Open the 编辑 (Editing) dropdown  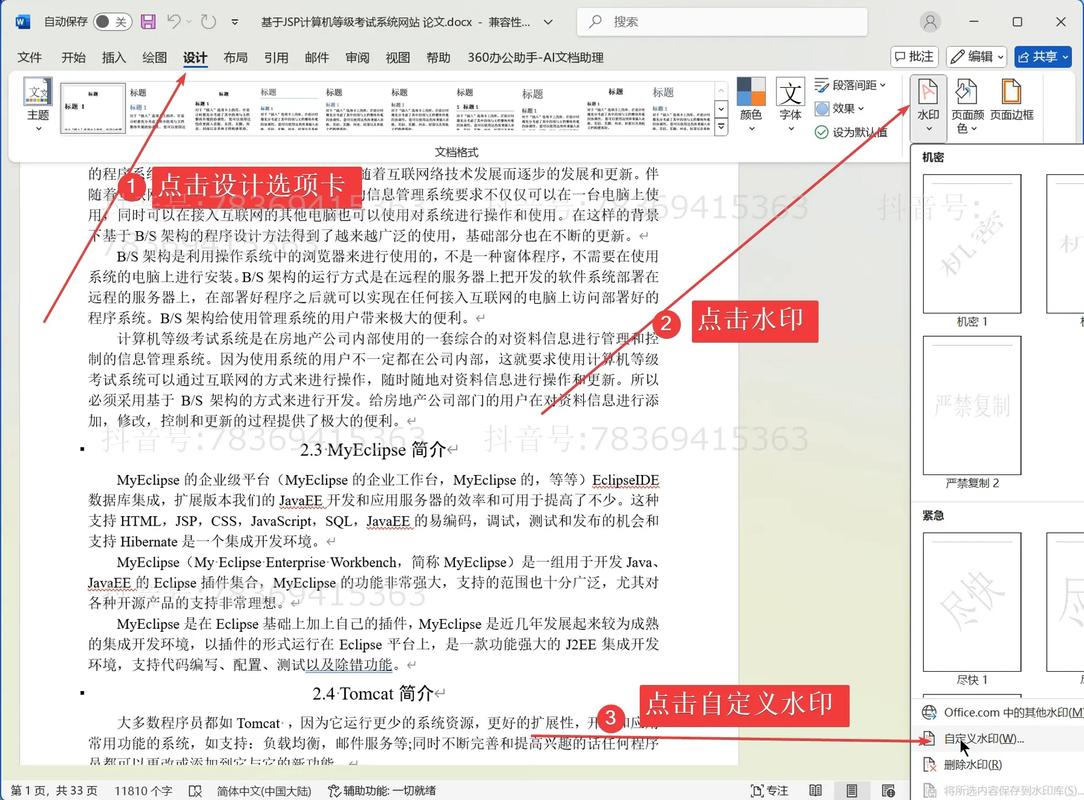(975, 56)
